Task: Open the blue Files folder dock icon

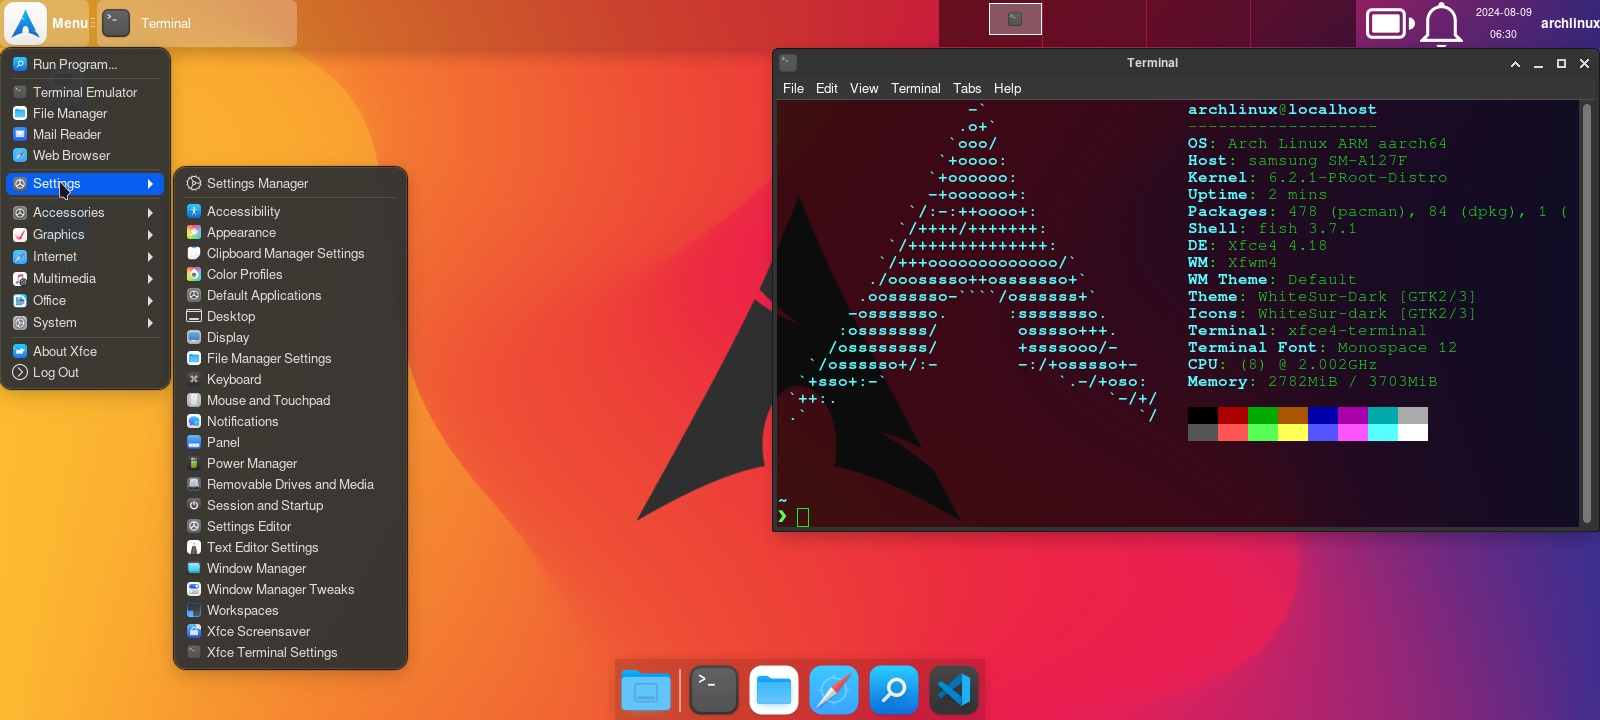Action: 774,690
